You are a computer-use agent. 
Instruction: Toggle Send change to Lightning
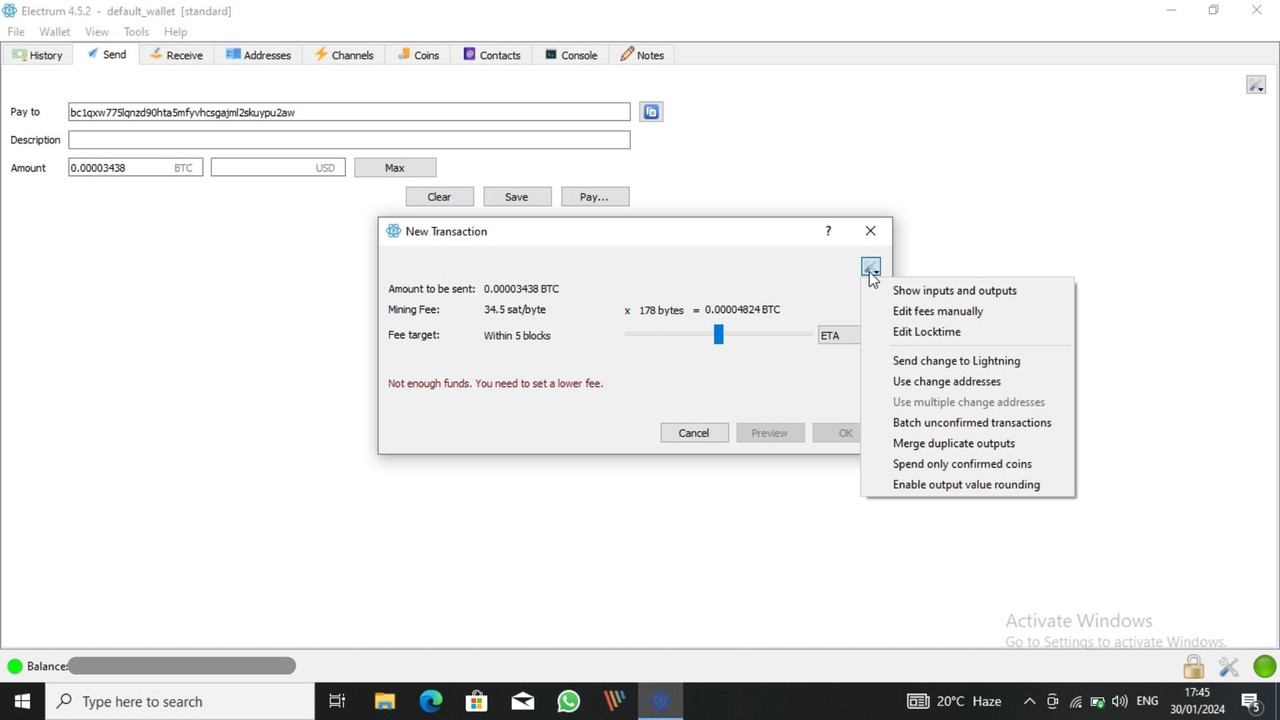pyautogui.click(x=968, y=361)
